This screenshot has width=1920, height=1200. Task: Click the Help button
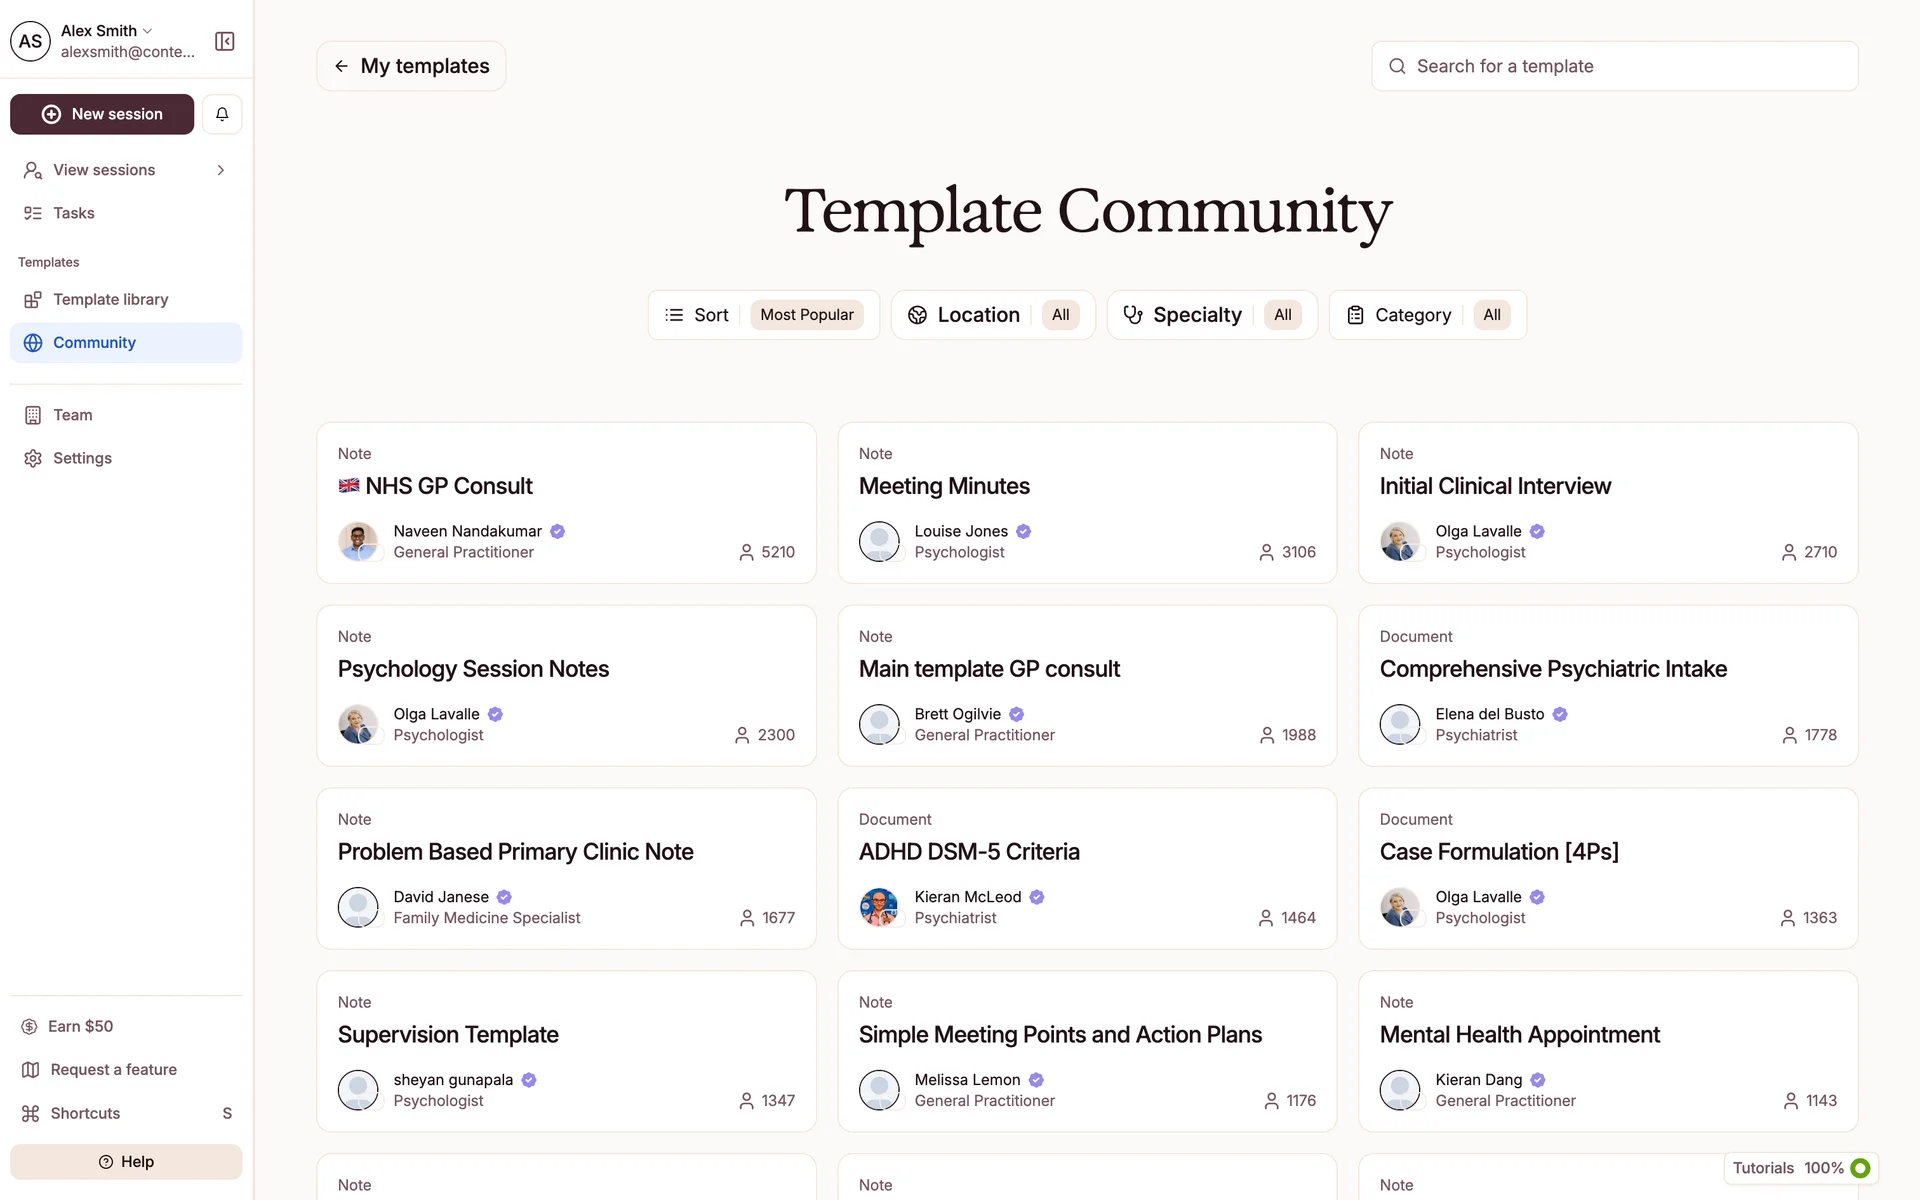pos(126,1162)
